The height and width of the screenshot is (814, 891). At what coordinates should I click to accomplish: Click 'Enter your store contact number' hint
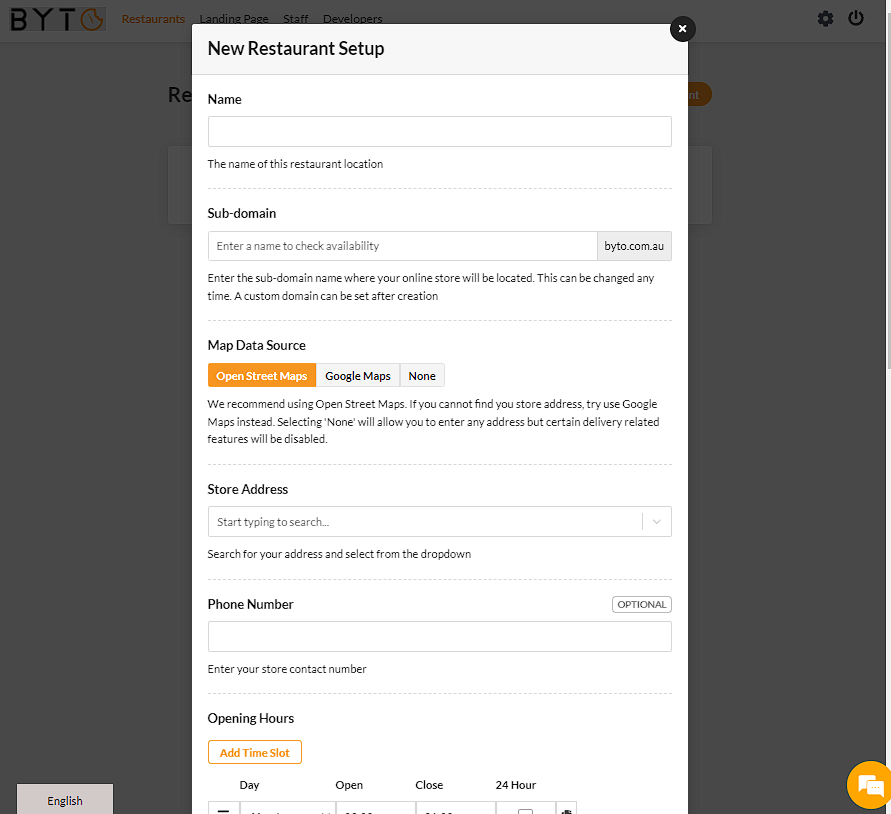[287, 669]
